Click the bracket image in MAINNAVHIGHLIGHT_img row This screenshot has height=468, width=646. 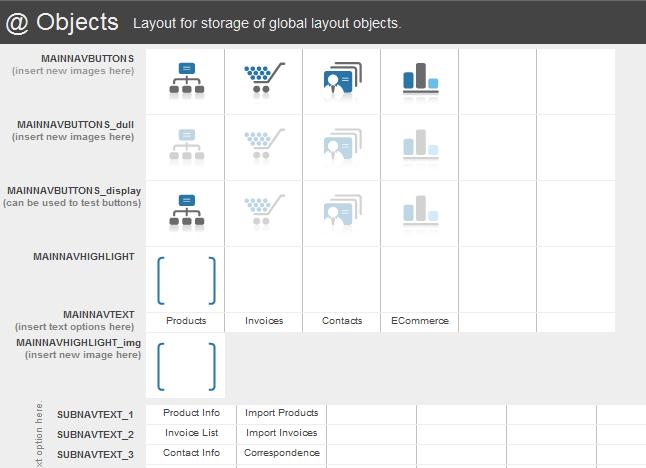tap(185, 367)
